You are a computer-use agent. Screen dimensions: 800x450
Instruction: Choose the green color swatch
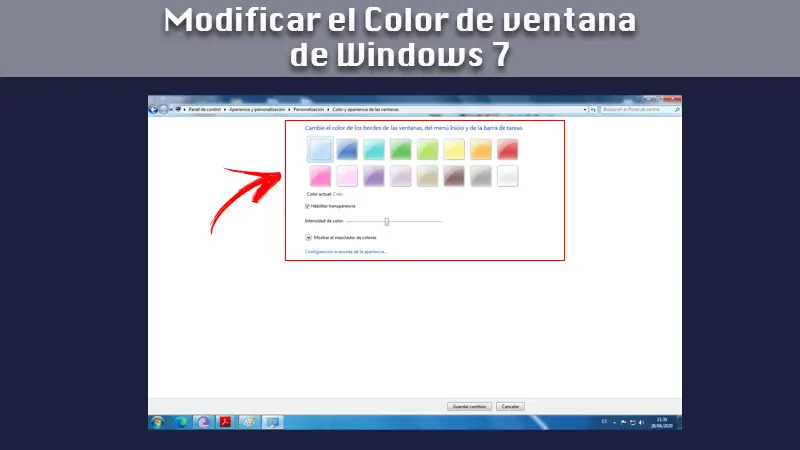coord(401,149)
